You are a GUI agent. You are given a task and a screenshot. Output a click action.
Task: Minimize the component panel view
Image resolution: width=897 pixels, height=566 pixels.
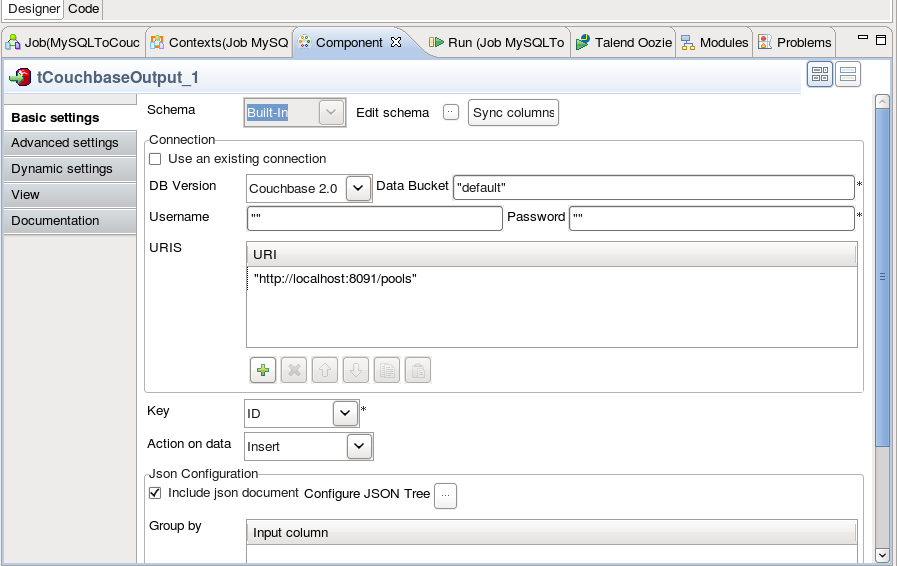click(x=863, y=38)
